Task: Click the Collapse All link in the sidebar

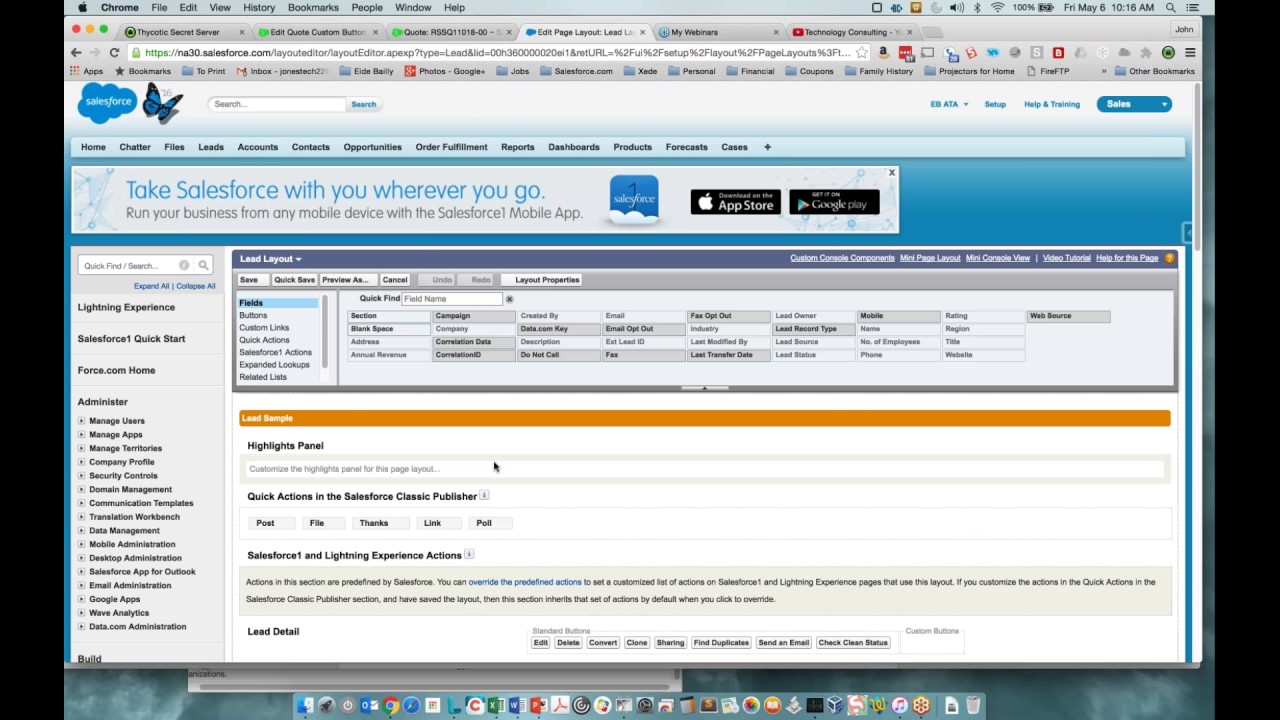Action: pyautogui.click(x=196, y=286)
